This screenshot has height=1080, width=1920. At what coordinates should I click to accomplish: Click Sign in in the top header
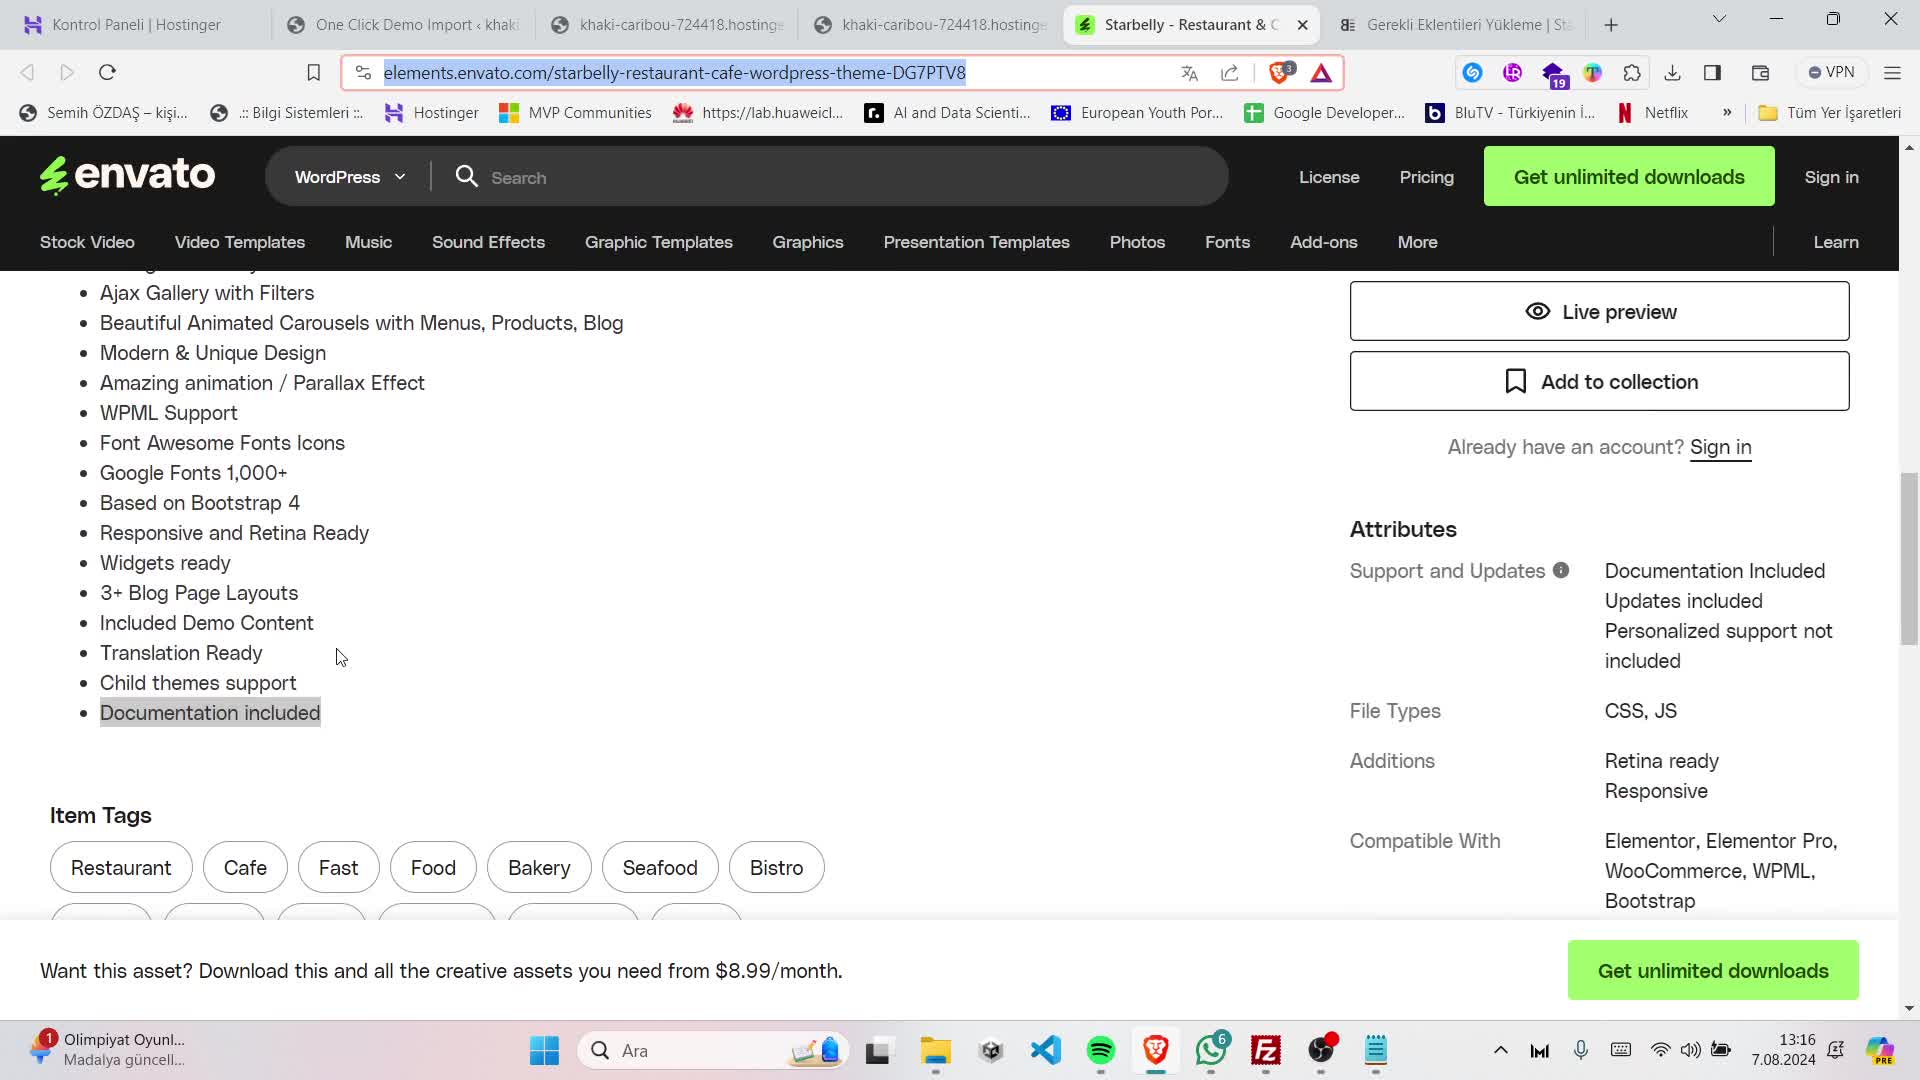point(1831,177)
